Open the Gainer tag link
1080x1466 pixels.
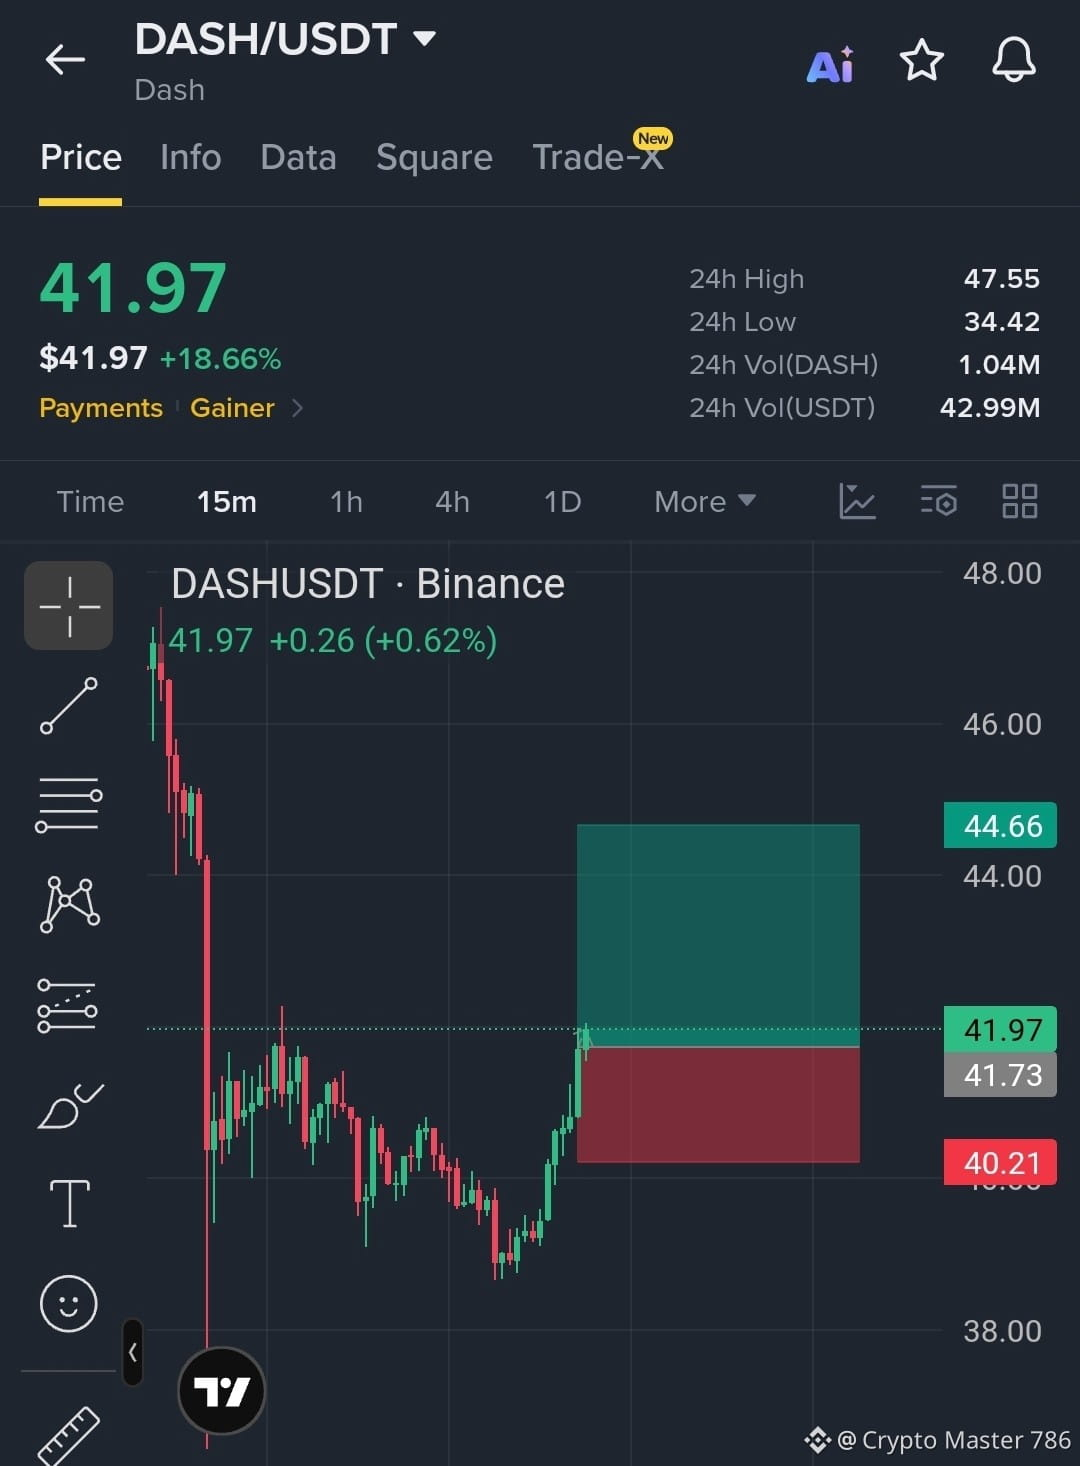(x=232, y=408)
